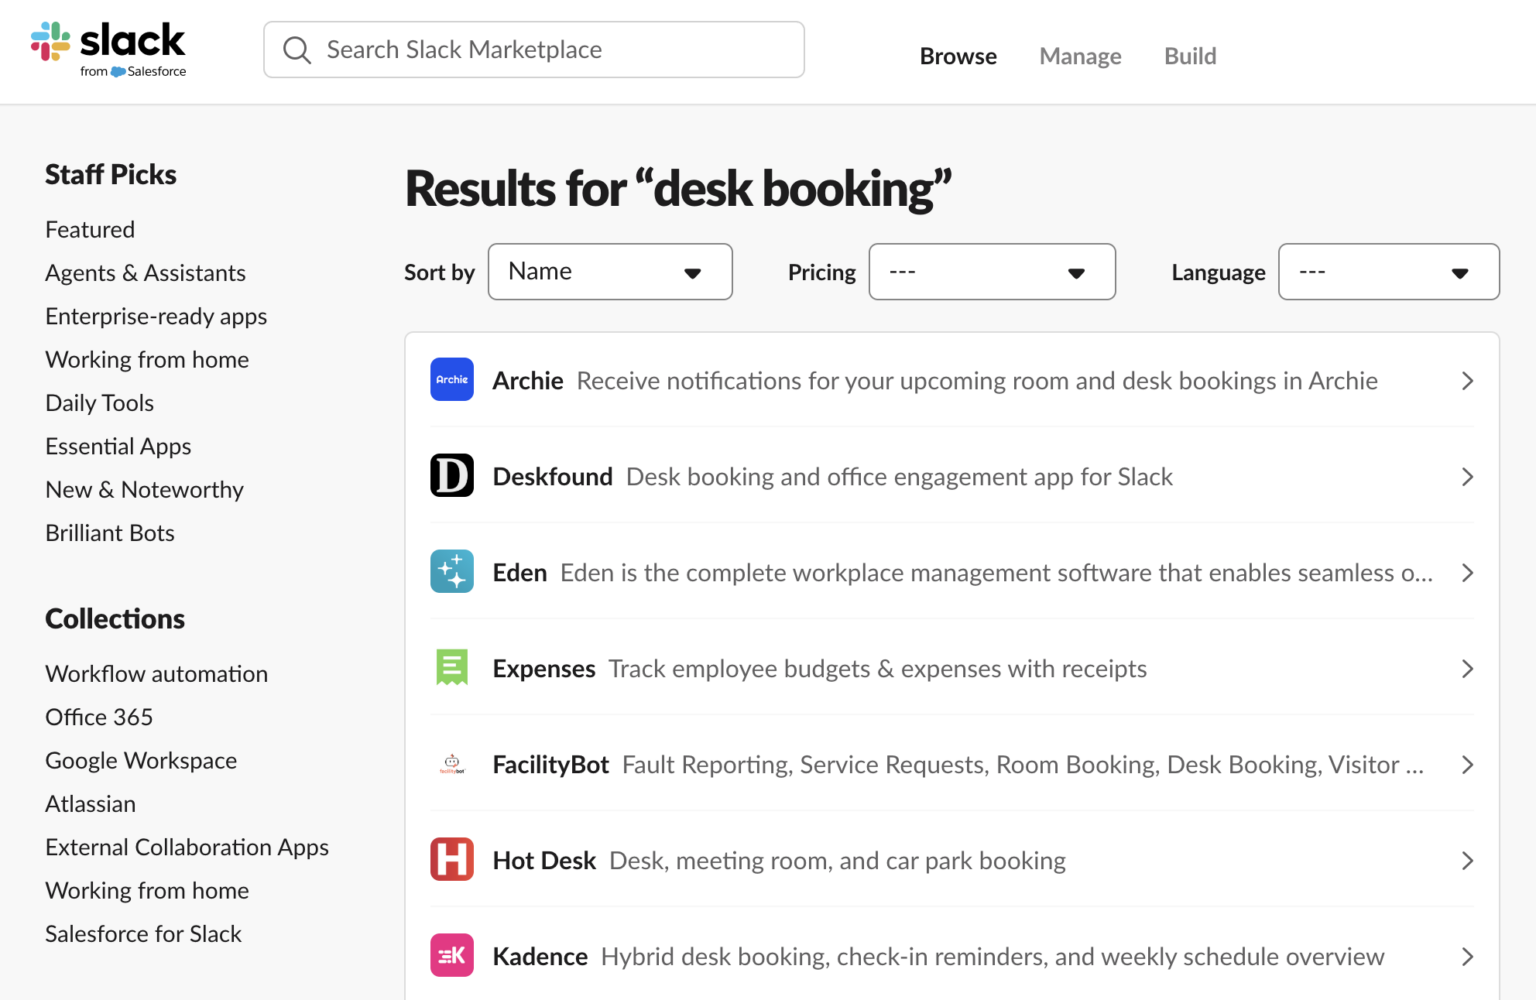Open the Pricing filter dropdown
Viewport: 1536px width, 1000px height.
[x=991, y=271]
